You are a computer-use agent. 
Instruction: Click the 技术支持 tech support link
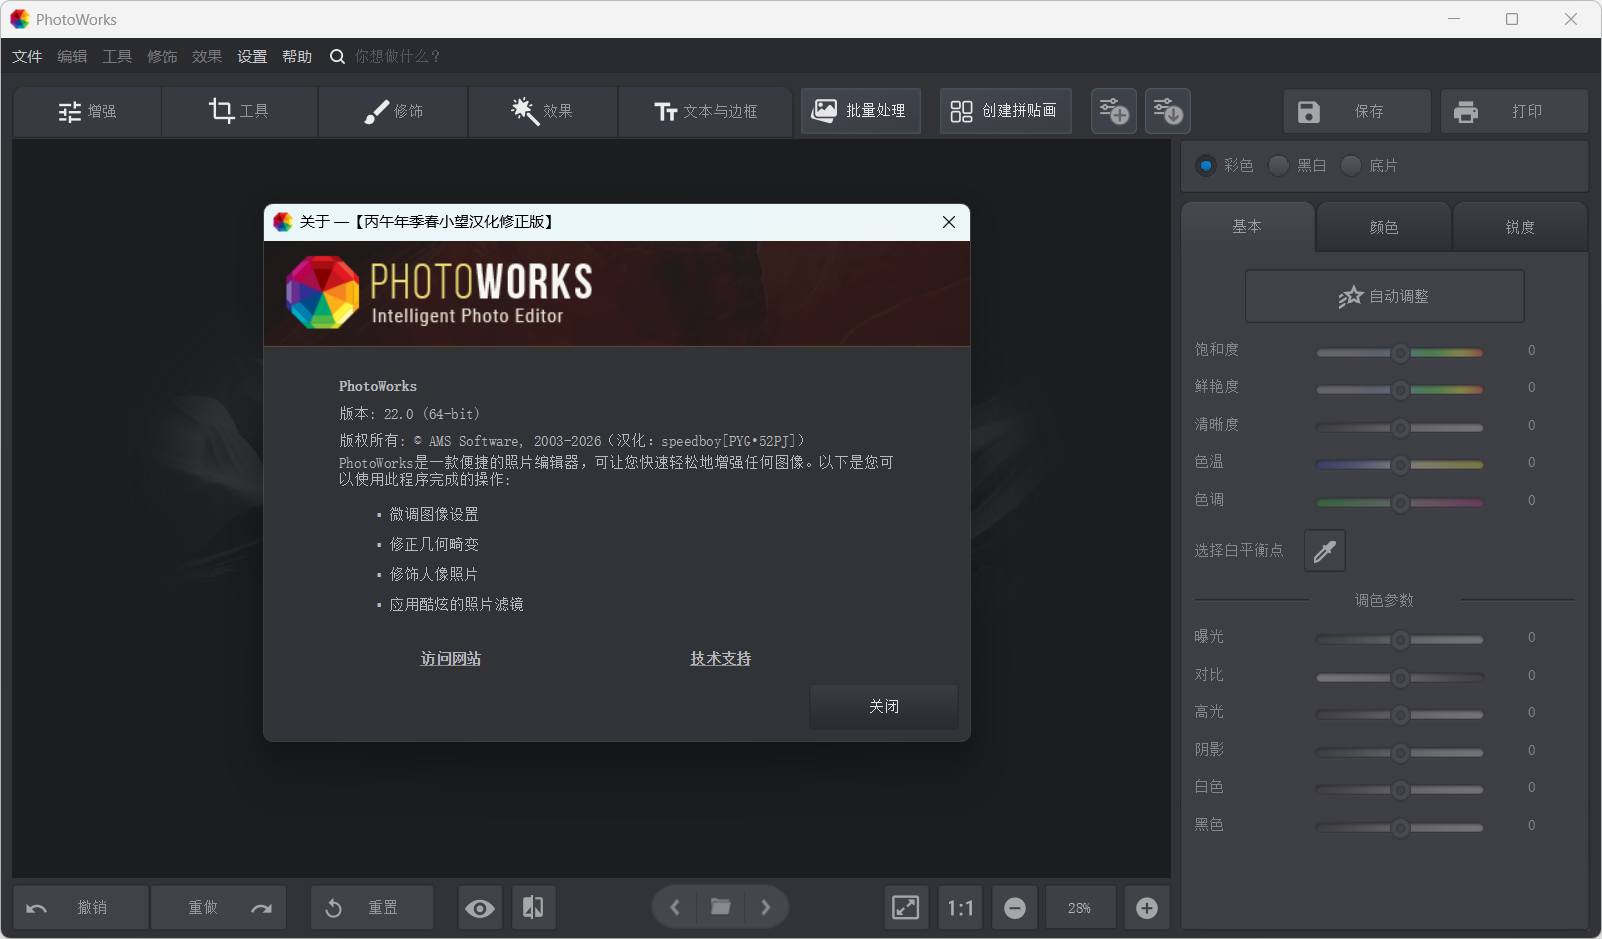pos(720,659)
